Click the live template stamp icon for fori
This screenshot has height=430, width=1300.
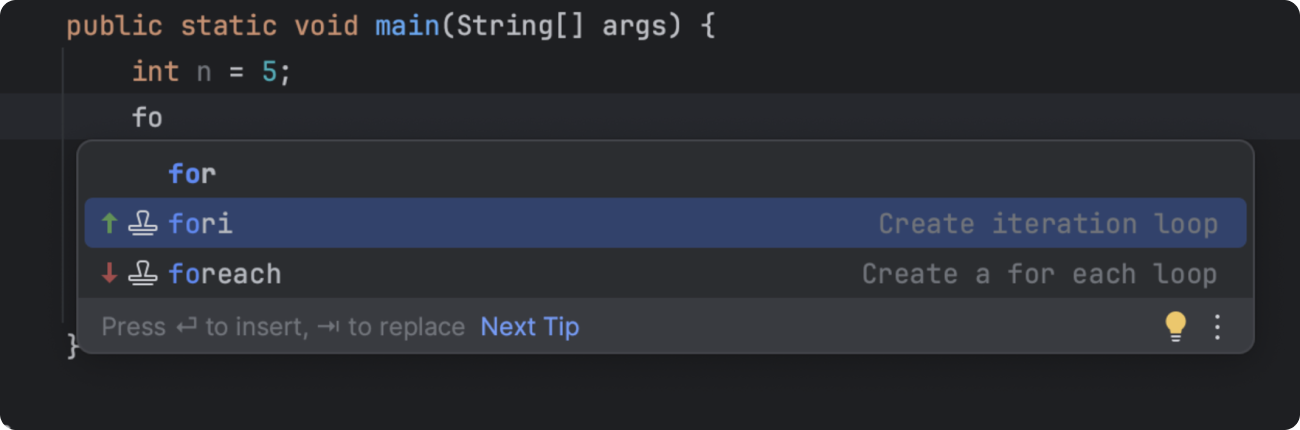click(143, 224)
